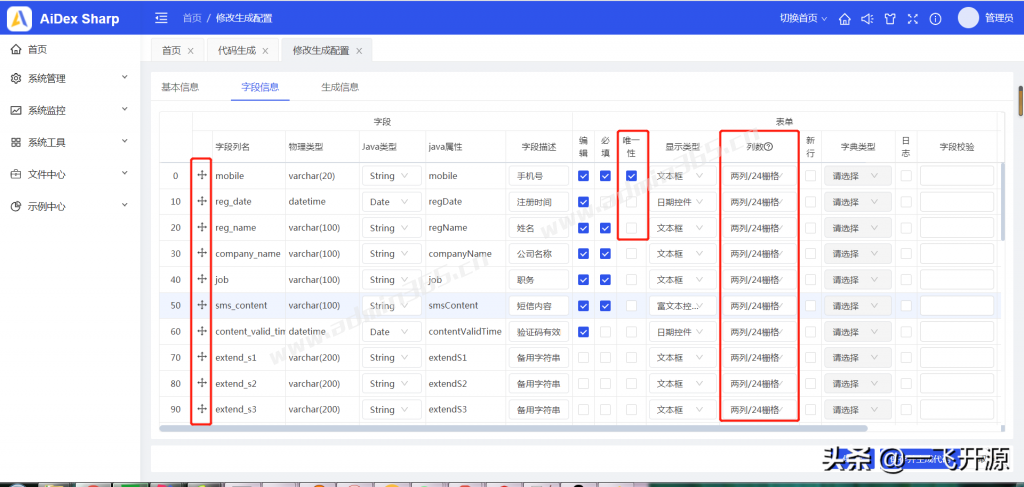This screenshot has width=1024, height=487.
Task: Switch to 生成信息 tab
Action: (x=340, y=87)
